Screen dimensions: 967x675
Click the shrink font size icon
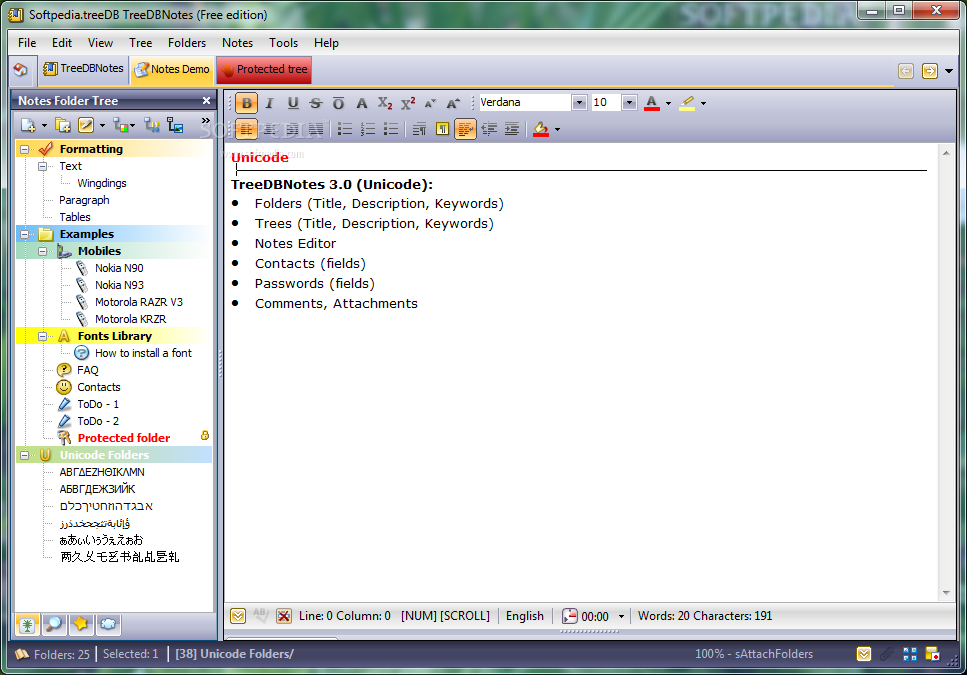point(430,103)
